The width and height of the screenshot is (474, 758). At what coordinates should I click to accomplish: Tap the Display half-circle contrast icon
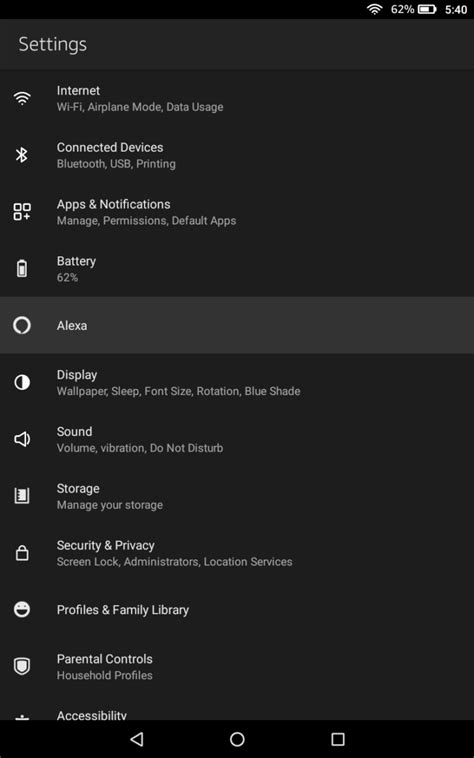(x=22, y=382)
